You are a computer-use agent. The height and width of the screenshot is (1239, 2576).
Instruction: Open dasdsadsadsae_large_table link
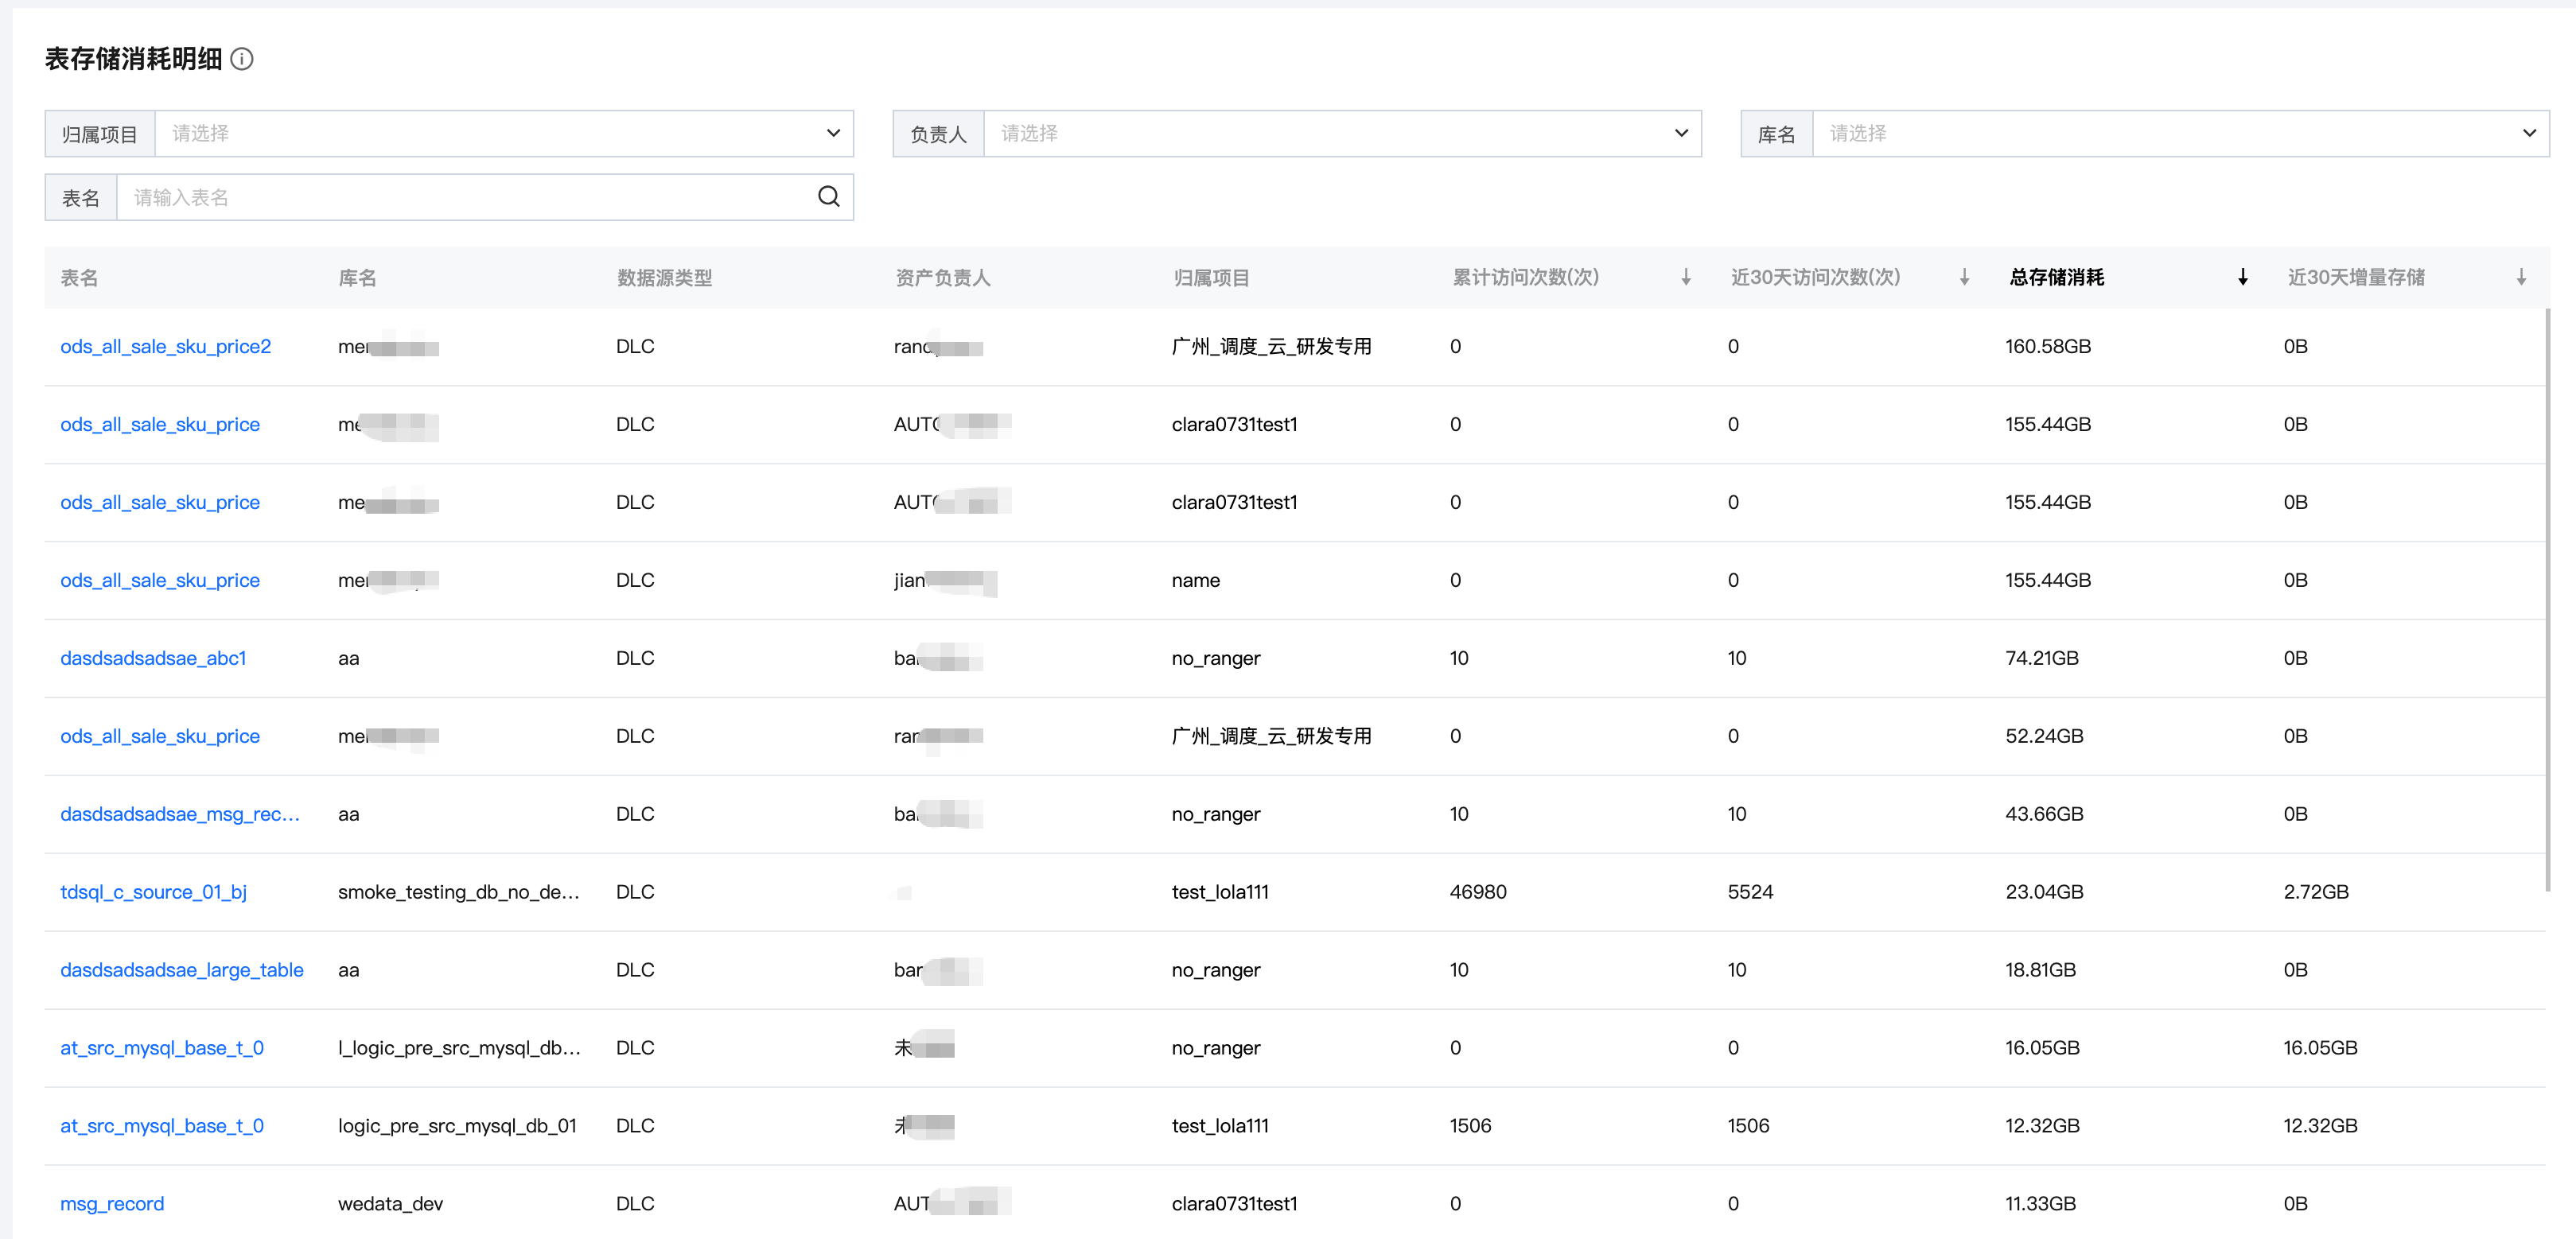pyautogui.click(x=182, y=970)
